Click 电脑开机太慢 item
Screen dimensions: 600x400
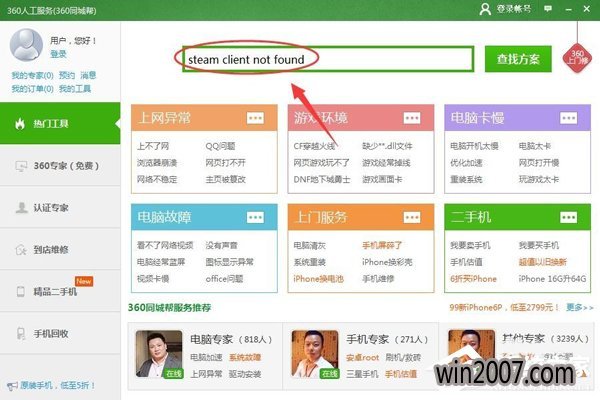[474, 146]
